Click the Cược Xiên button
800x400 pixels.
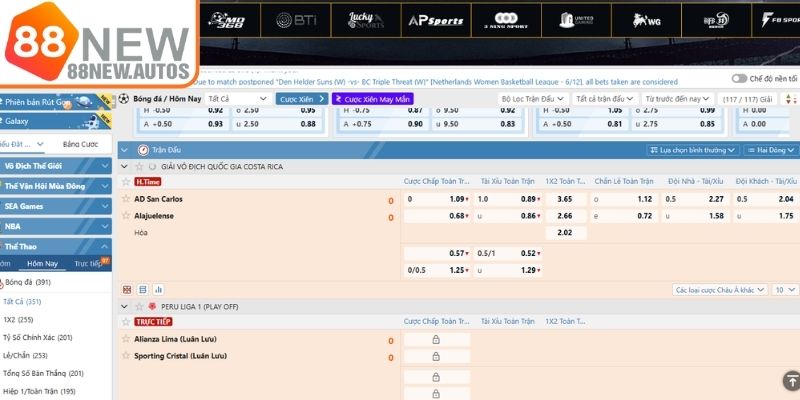pos(302,99)
